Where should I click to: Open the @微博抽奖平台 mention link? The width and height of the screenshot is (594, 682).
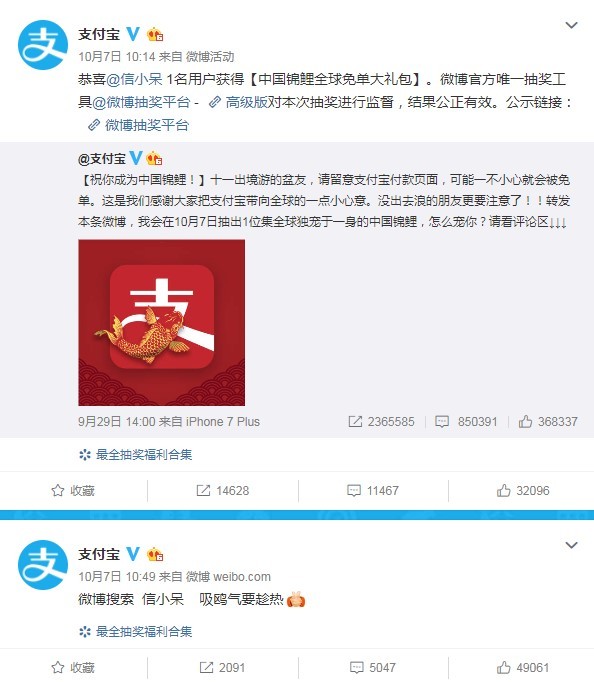141,102
